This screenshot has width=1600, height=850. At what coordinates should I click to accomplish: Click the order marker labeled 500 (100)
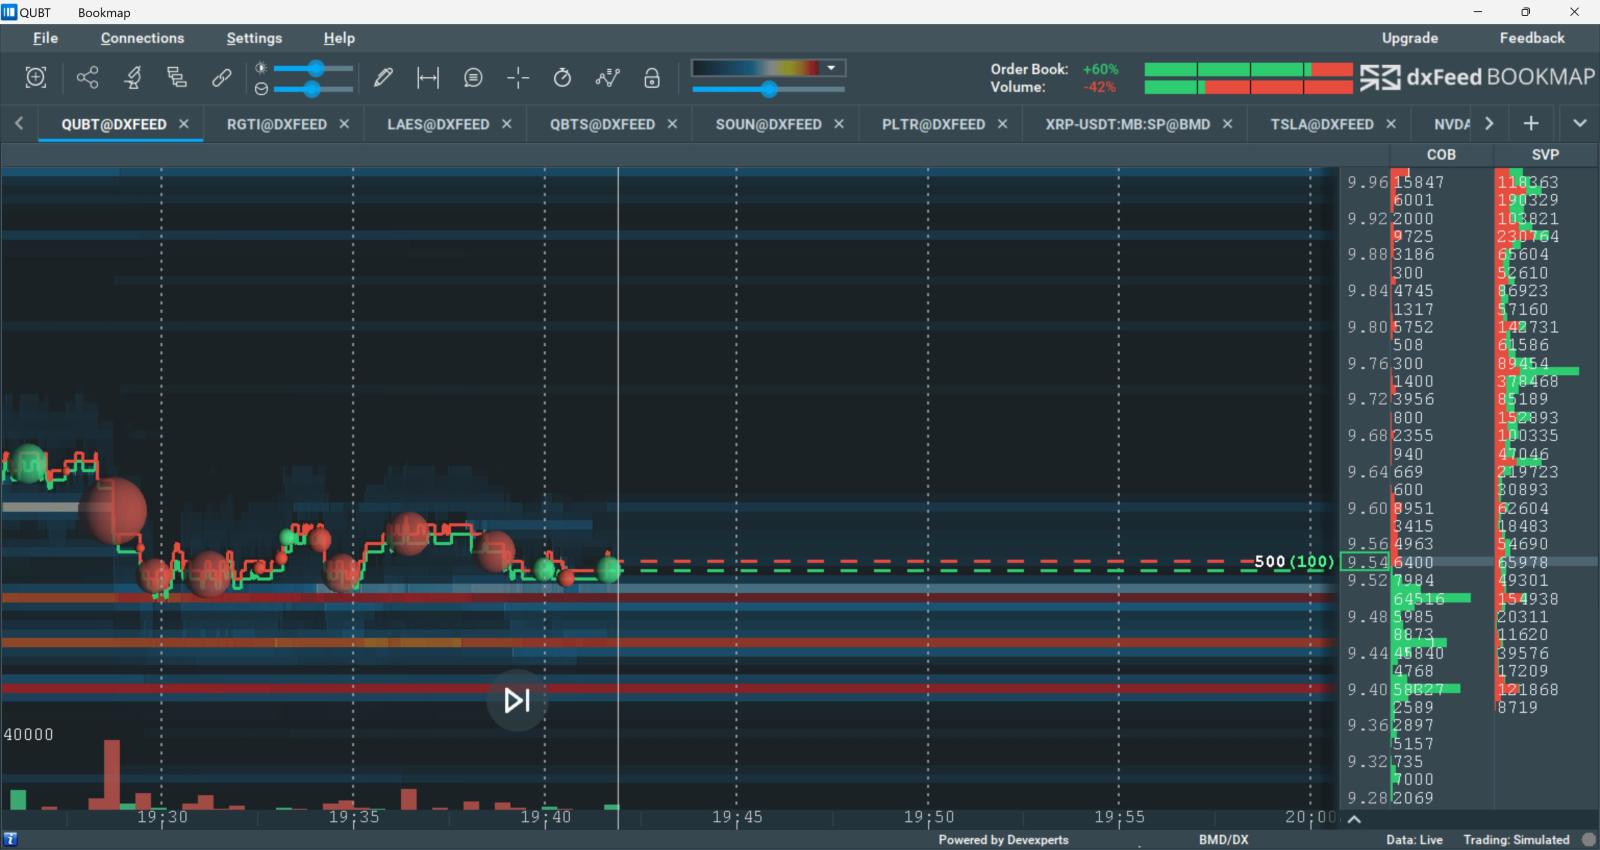point(1294,562)
